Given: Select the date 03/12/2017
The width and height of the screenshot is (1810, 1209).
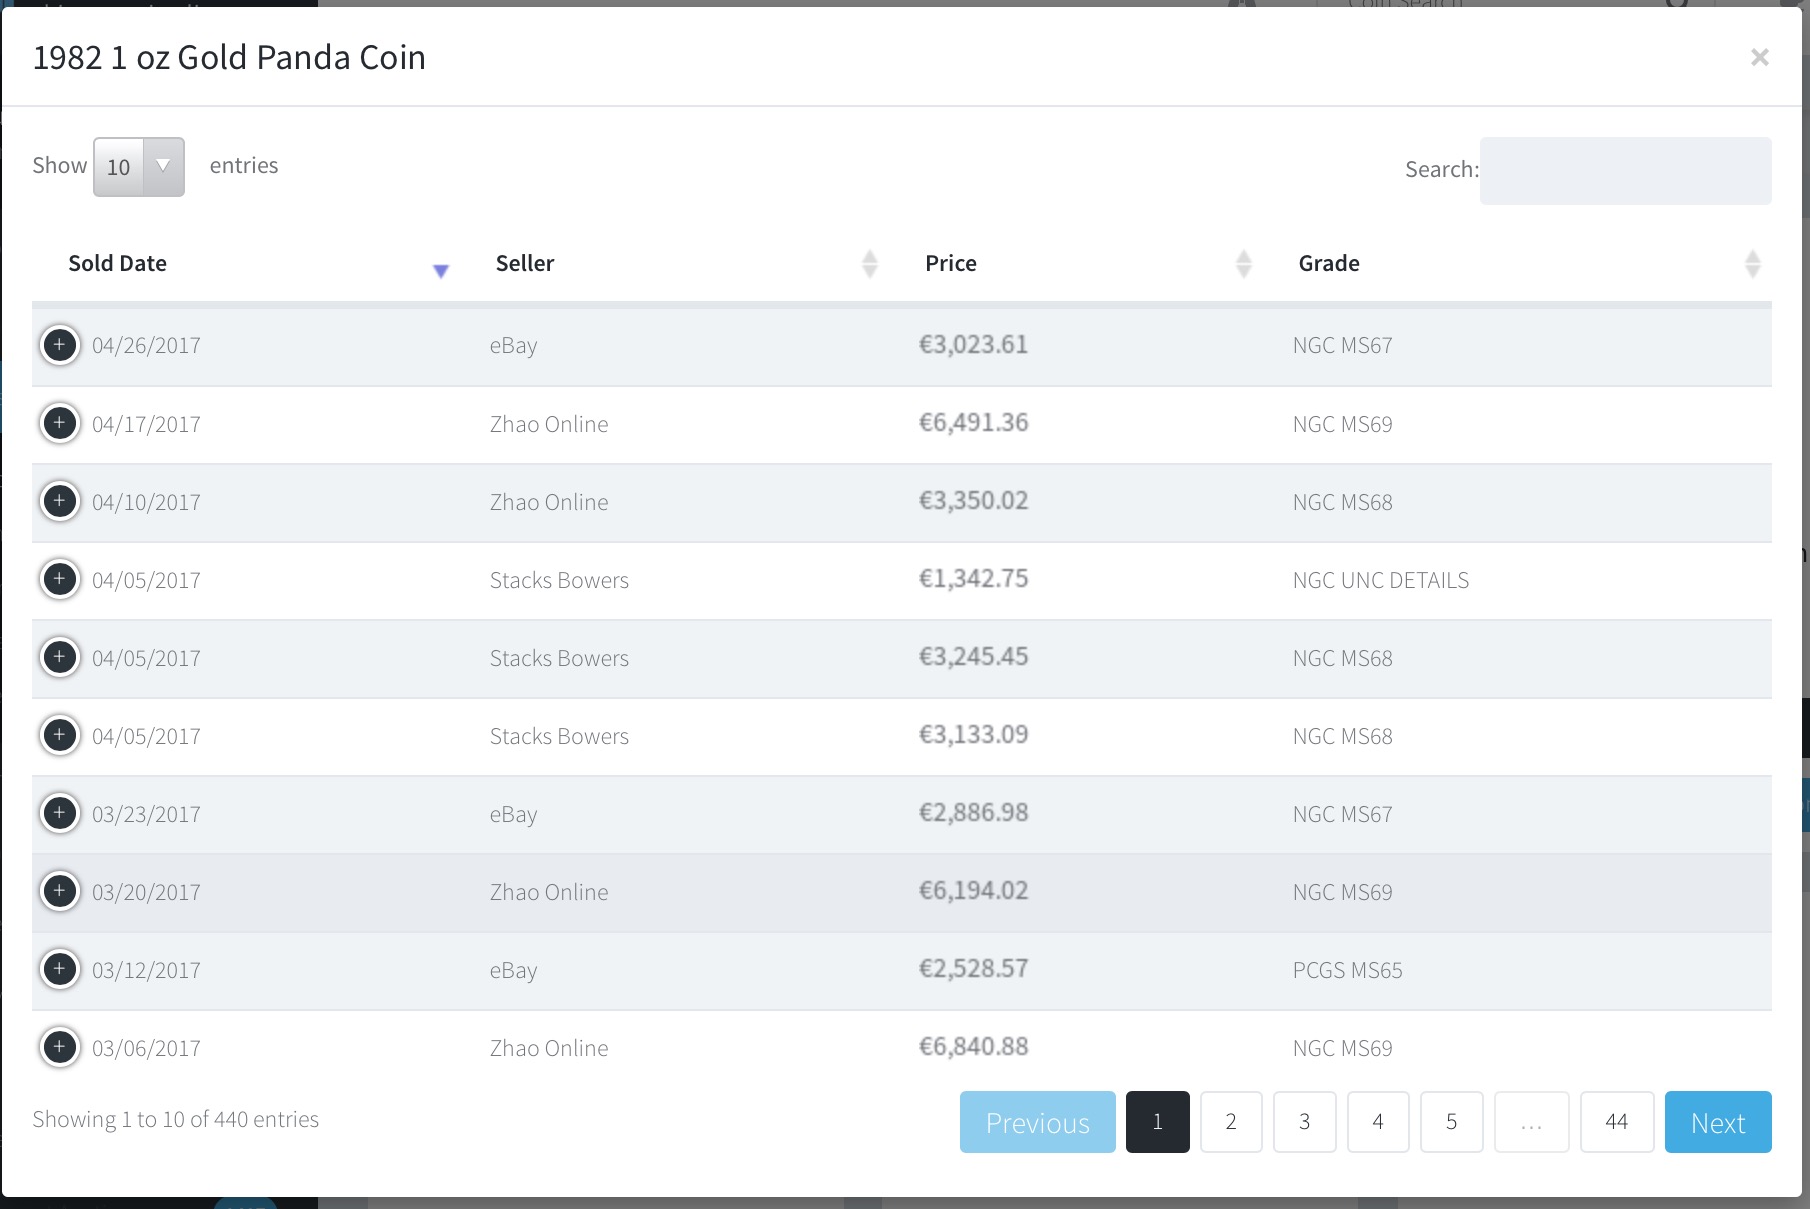Looking at the screenshot, I should click(x=146, y=970).
